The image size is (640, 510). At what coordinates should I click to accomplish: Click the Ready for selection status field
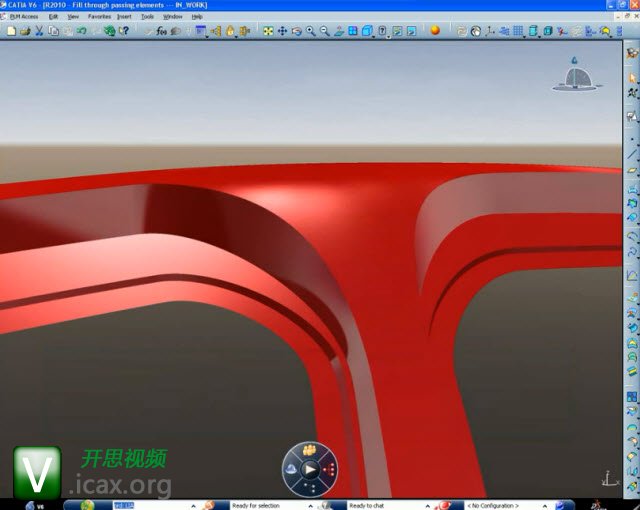[256, 505]
